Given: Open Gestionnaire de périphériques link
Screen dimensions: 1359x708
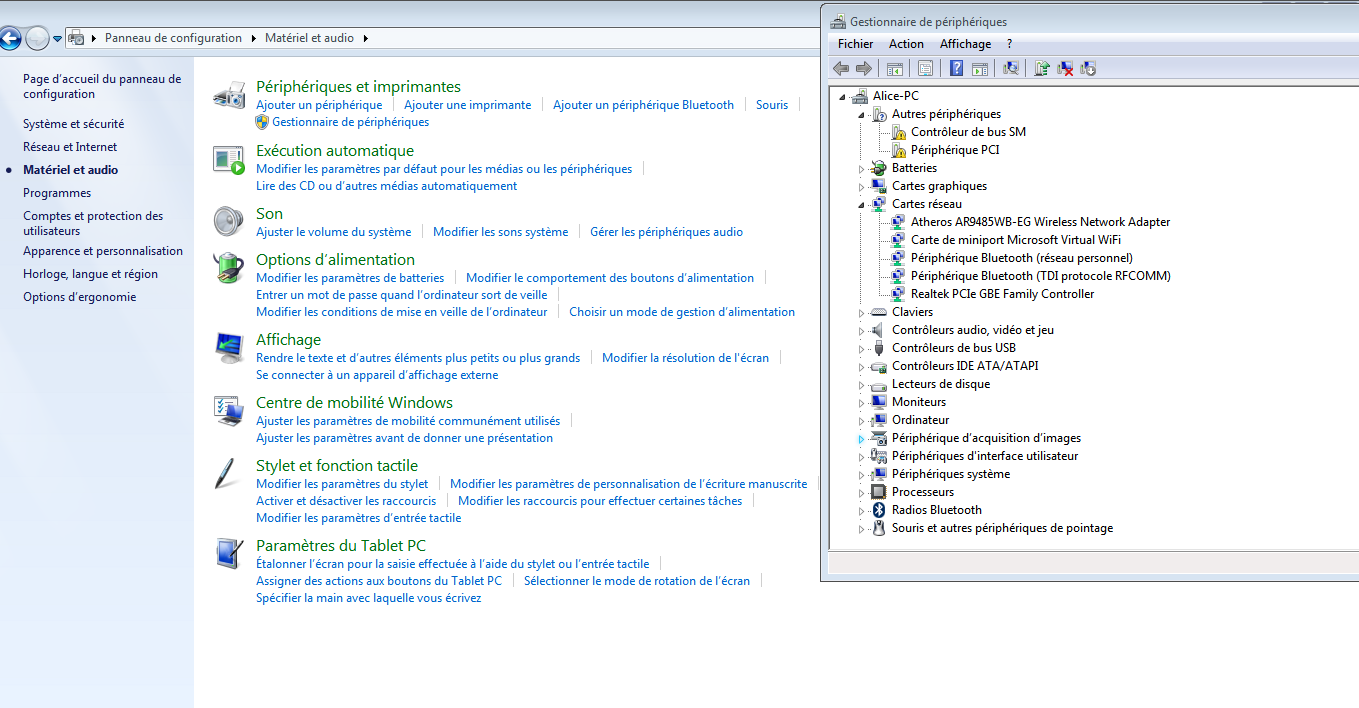Looking at the screenshot, I should point(350,122).
